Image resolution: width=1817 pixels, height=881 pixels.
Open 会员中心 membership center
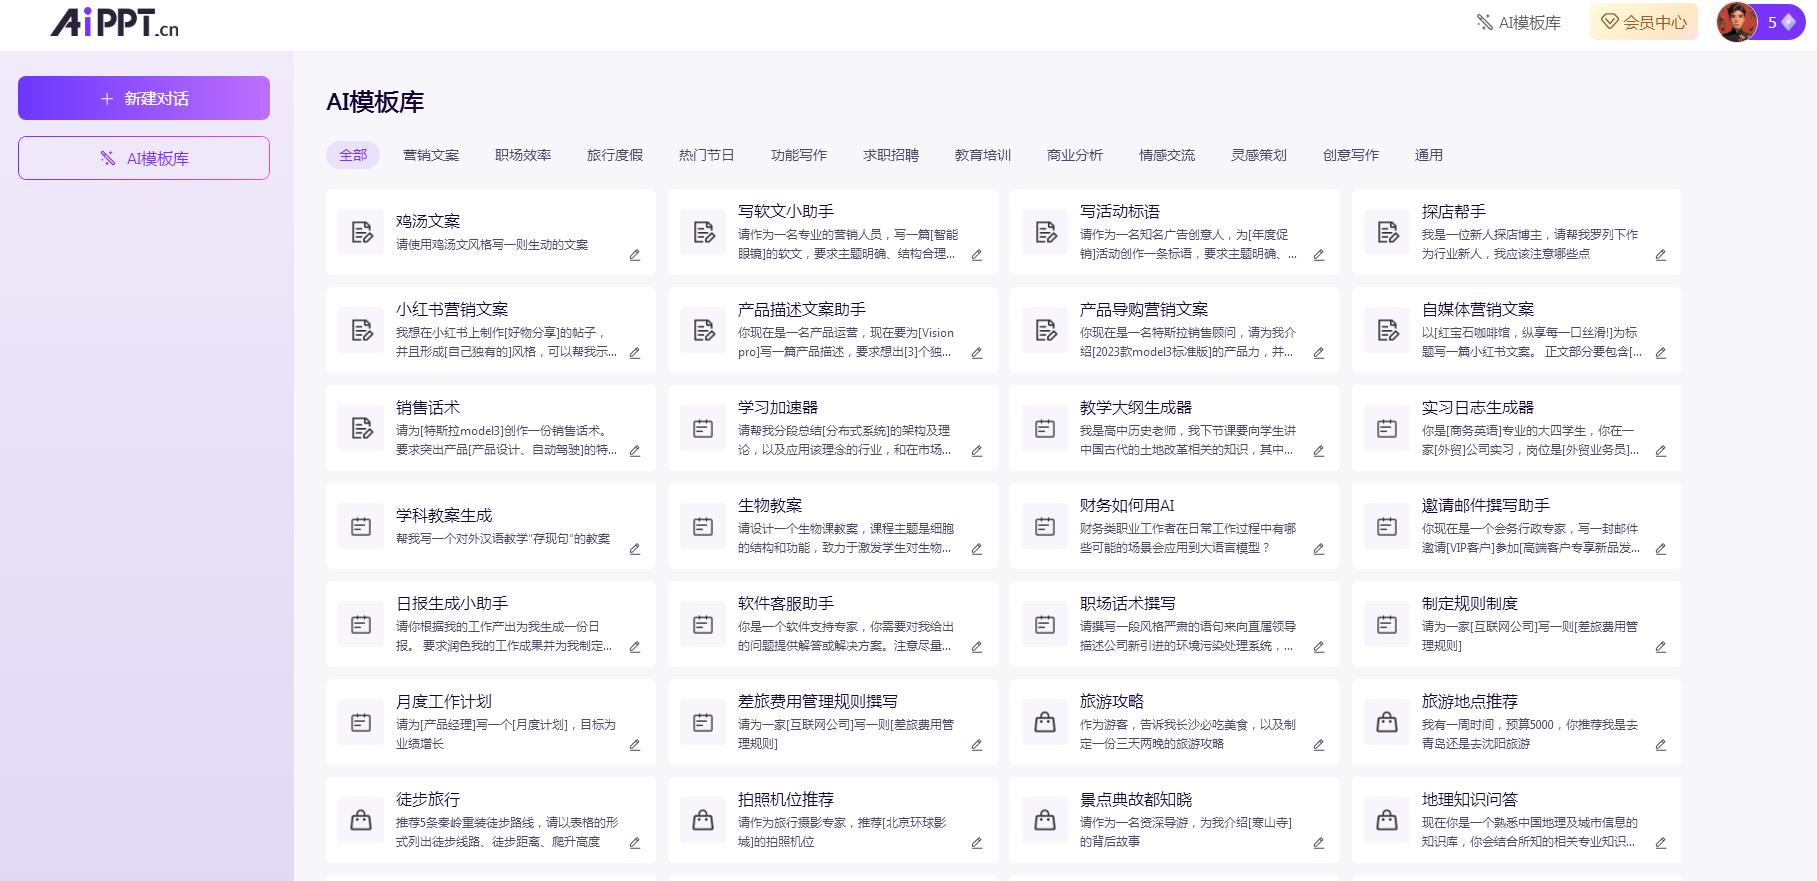click(x=1644, y=22)
